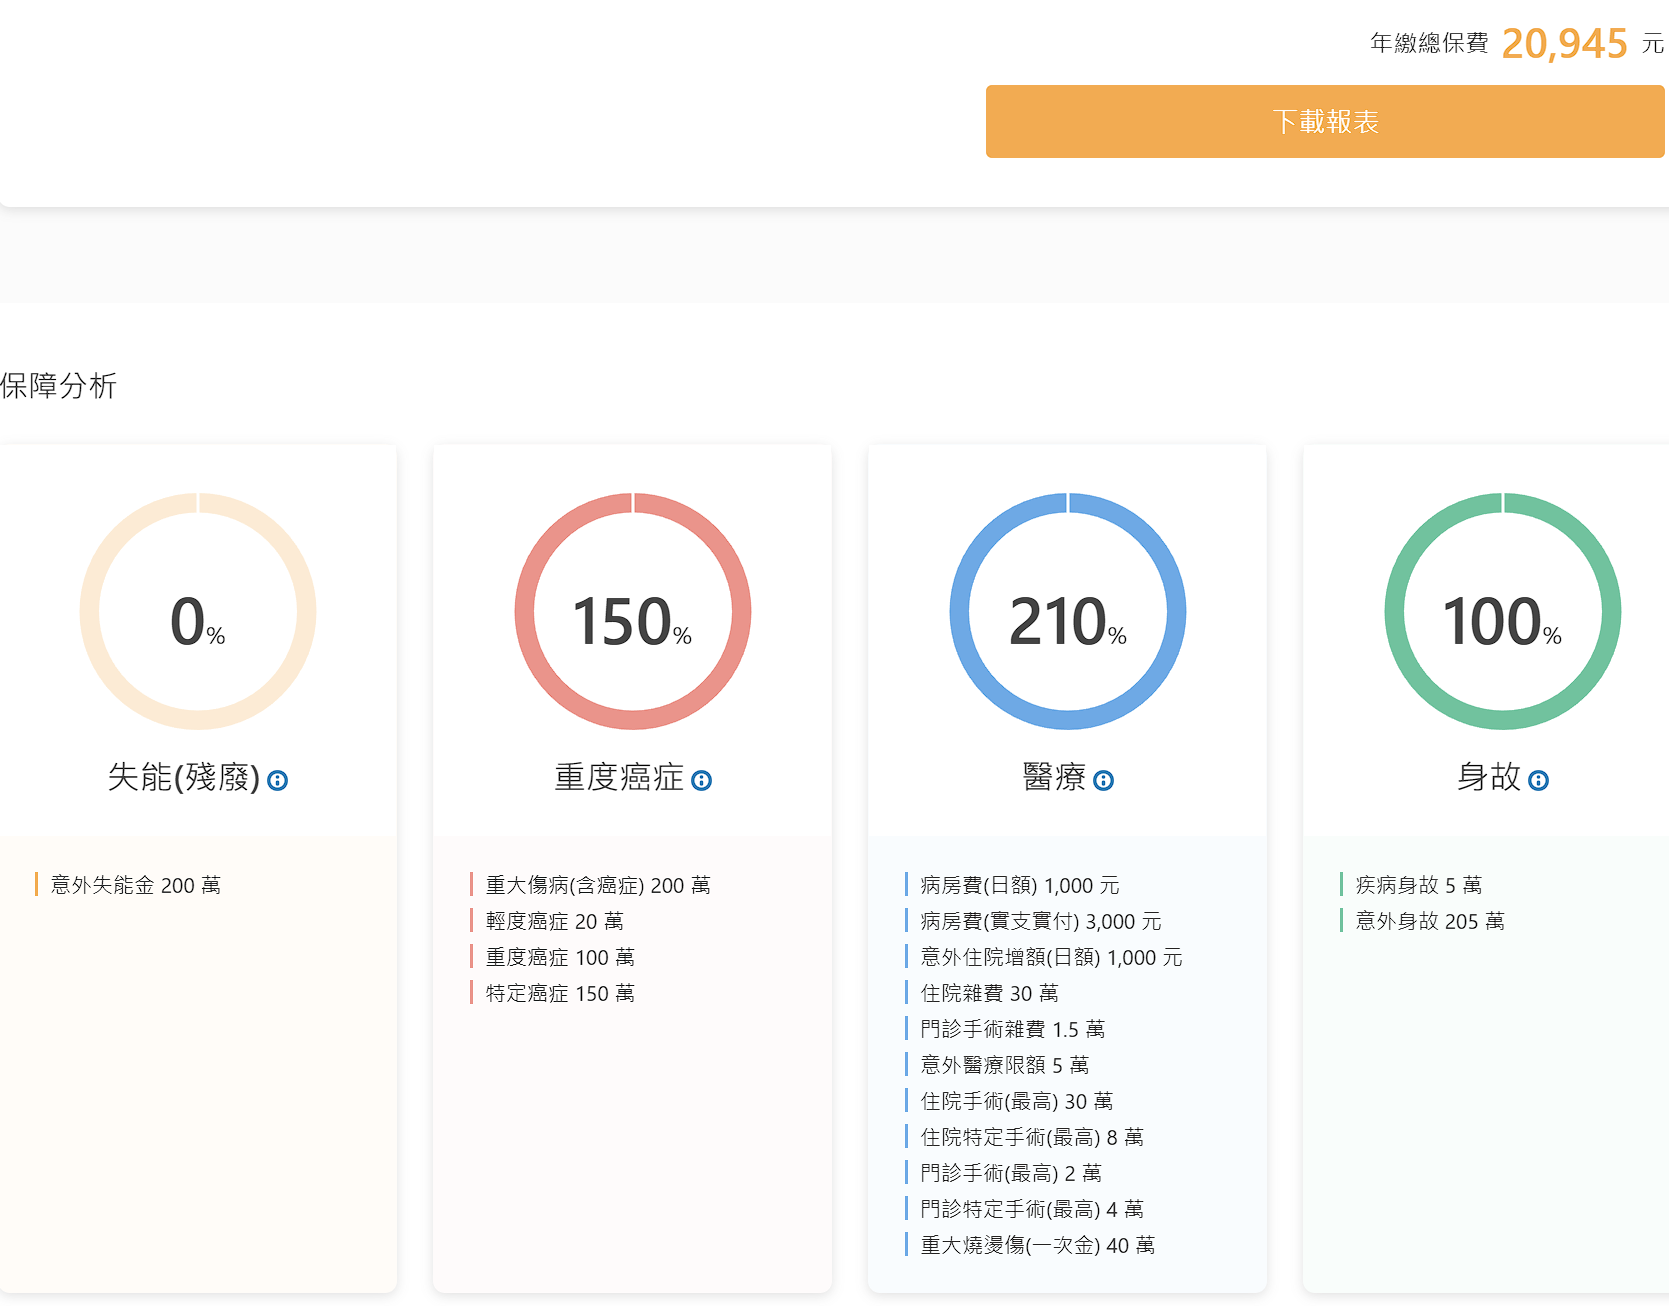Open info icon next to 失能(殘廢)
1669x1306 pixels.
(278, 780)
